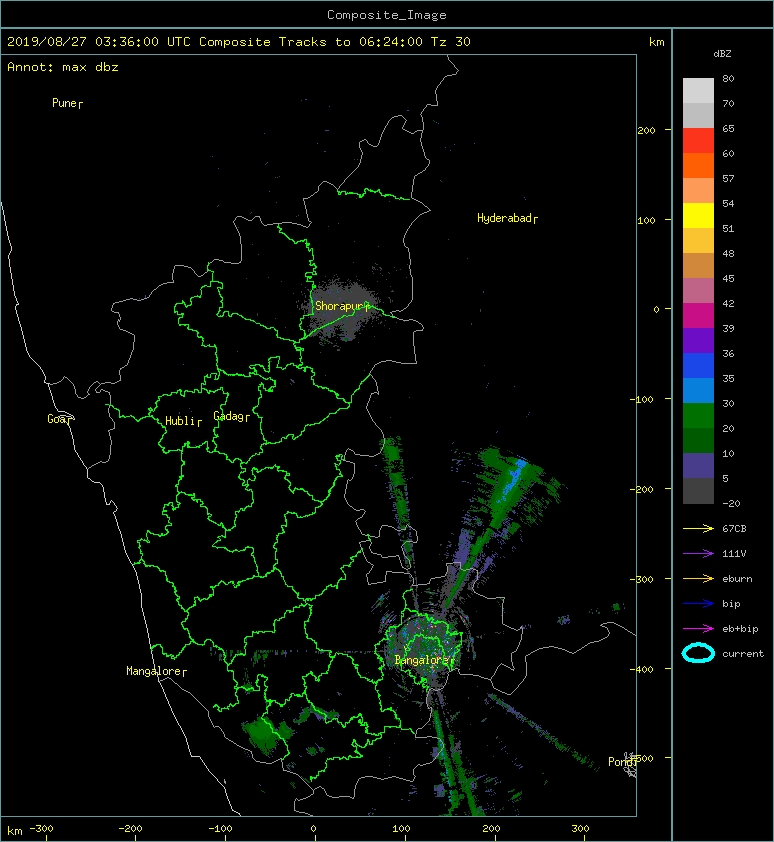The image size is (774, 842).
Task: Click the '48' colorbar value
Action: click(x=728, y=253)
